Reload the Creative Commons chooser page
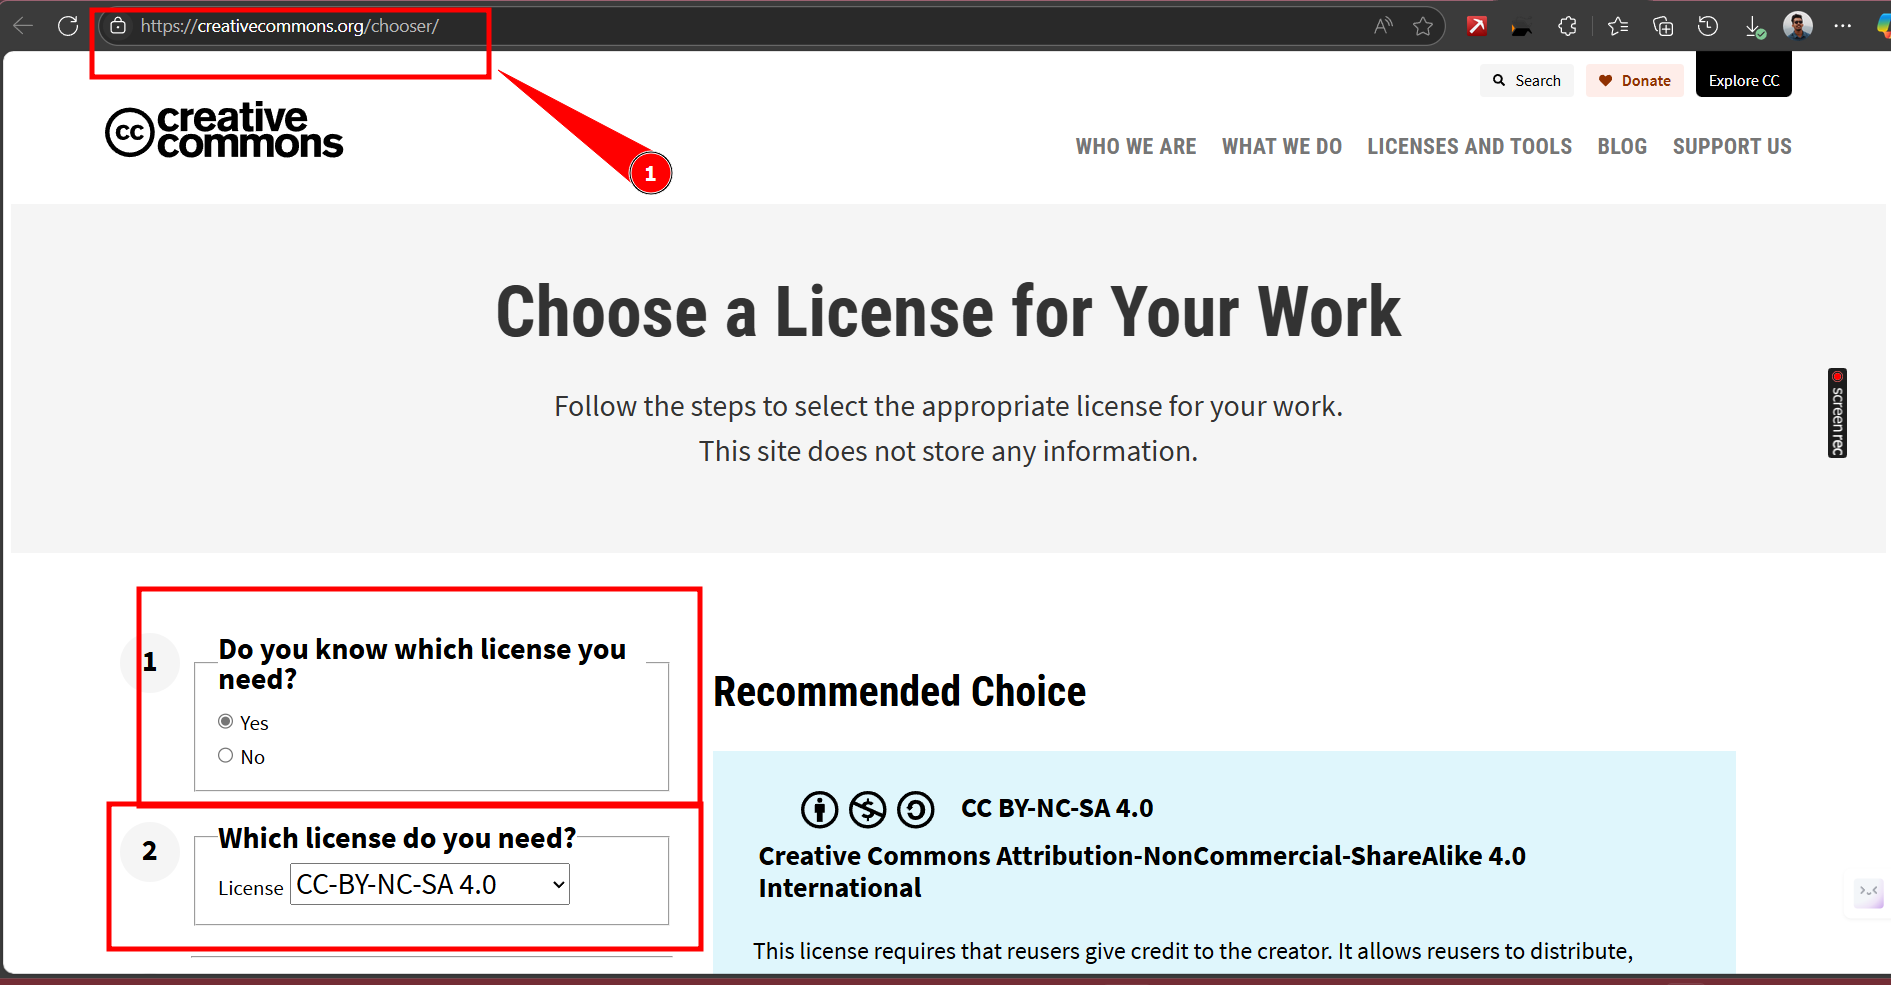This screenshot has height=985, width=1891. click(x=68, y=26)
